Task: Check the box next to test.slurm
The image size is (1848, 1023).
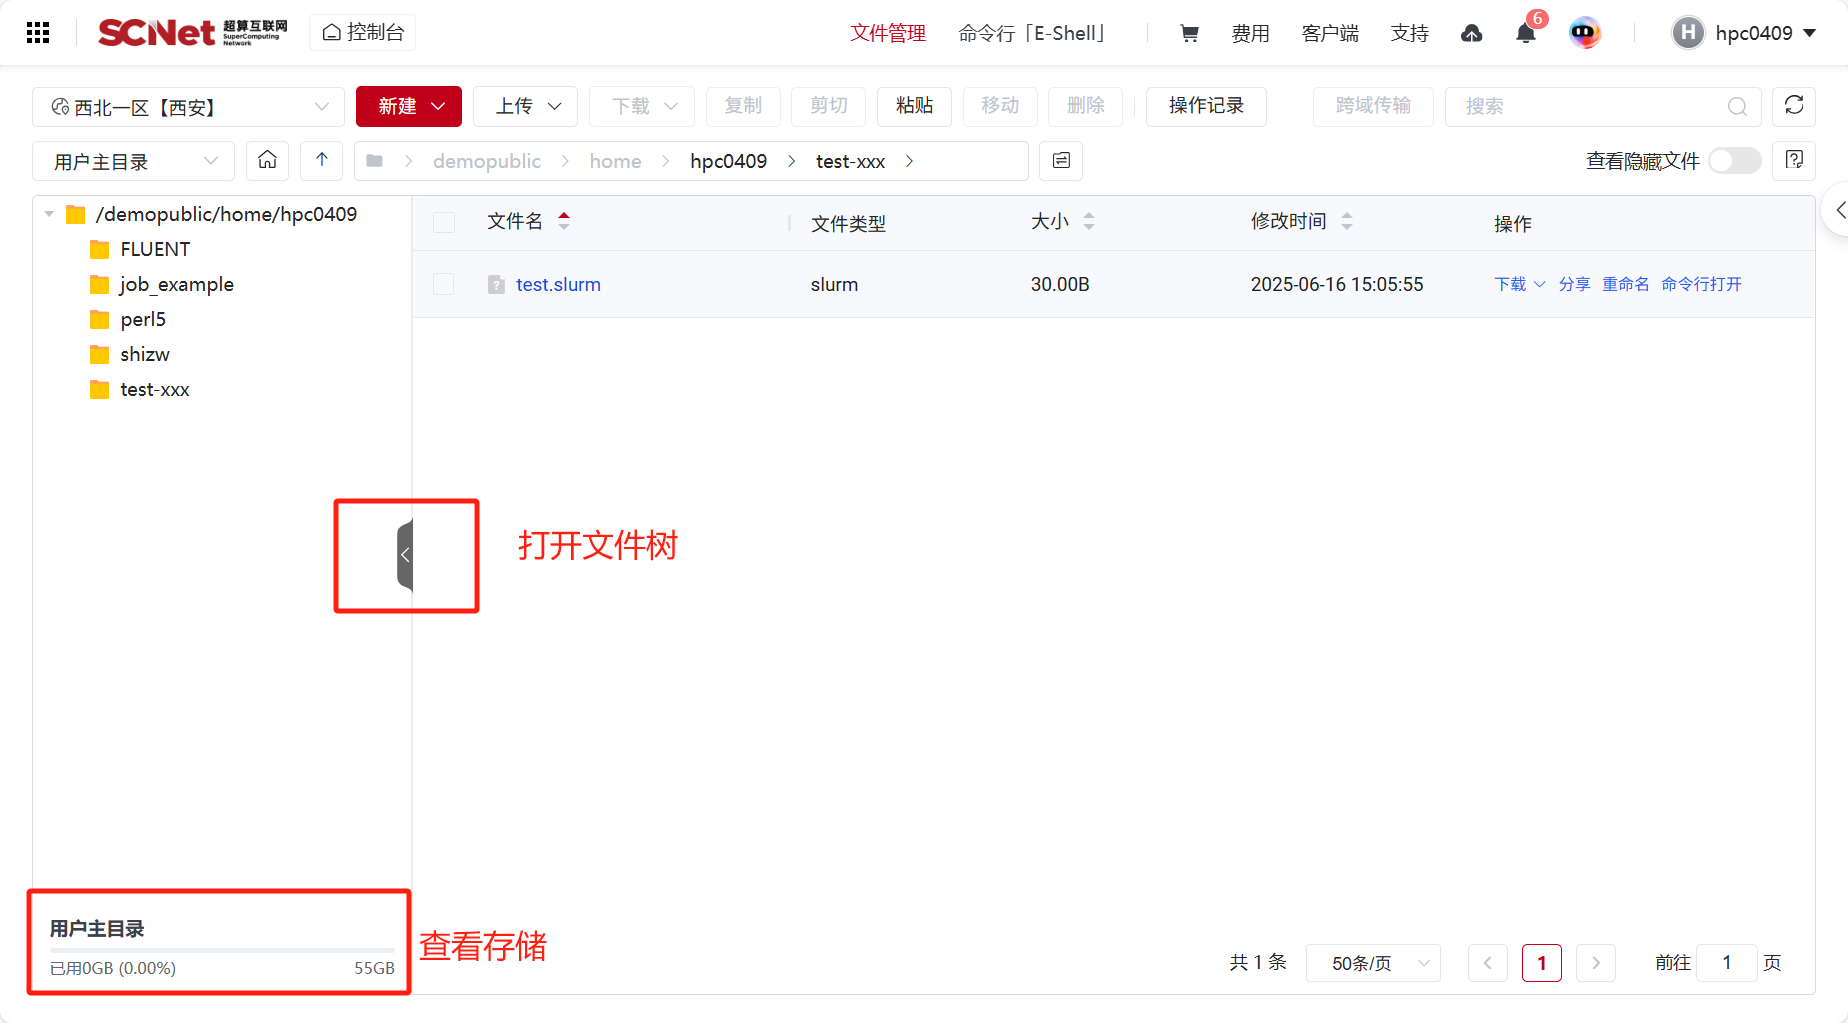Action: [444, 284]
